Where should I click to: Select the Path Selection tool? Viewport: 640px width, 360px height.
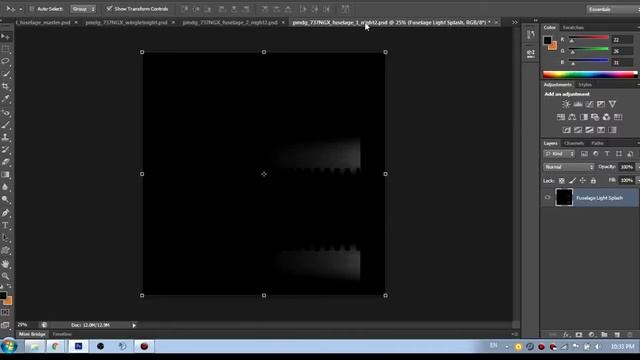[5, 238]
